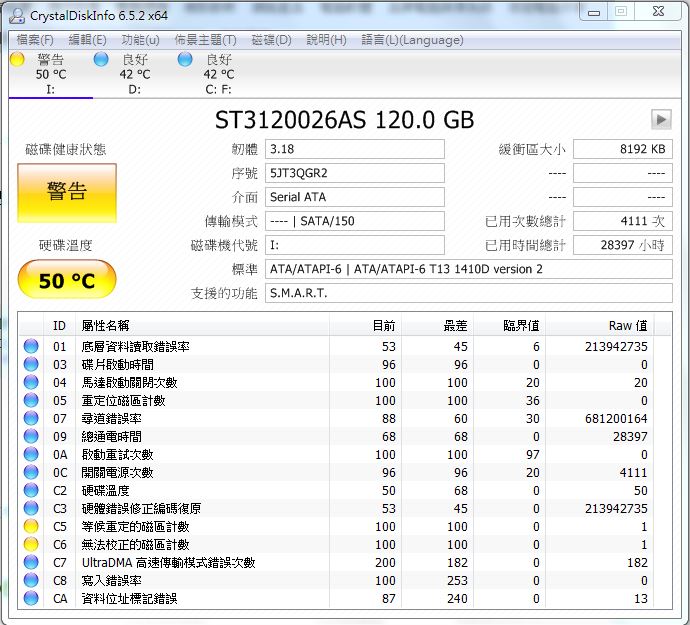Switch to the D: drive tab
This screenshot has height=625, width=690.
pos(135,74)
